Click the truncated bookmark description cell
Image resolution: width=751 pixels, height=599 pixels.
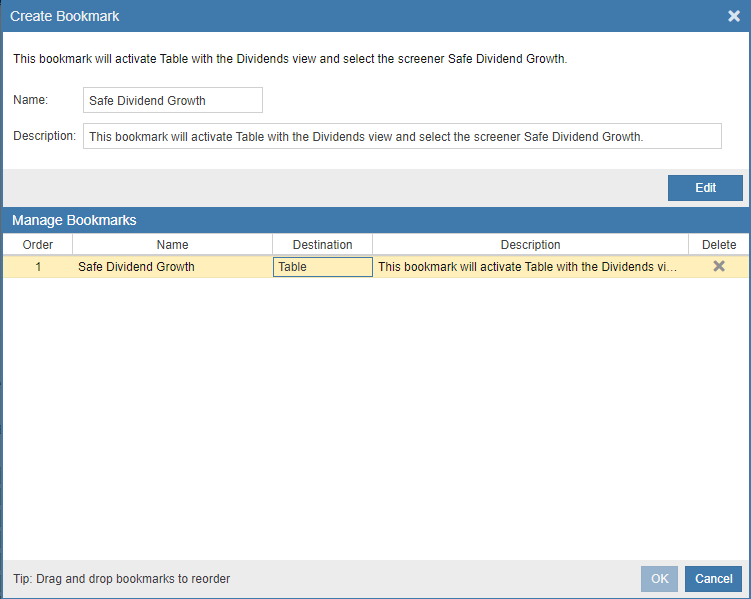point(527,267)
